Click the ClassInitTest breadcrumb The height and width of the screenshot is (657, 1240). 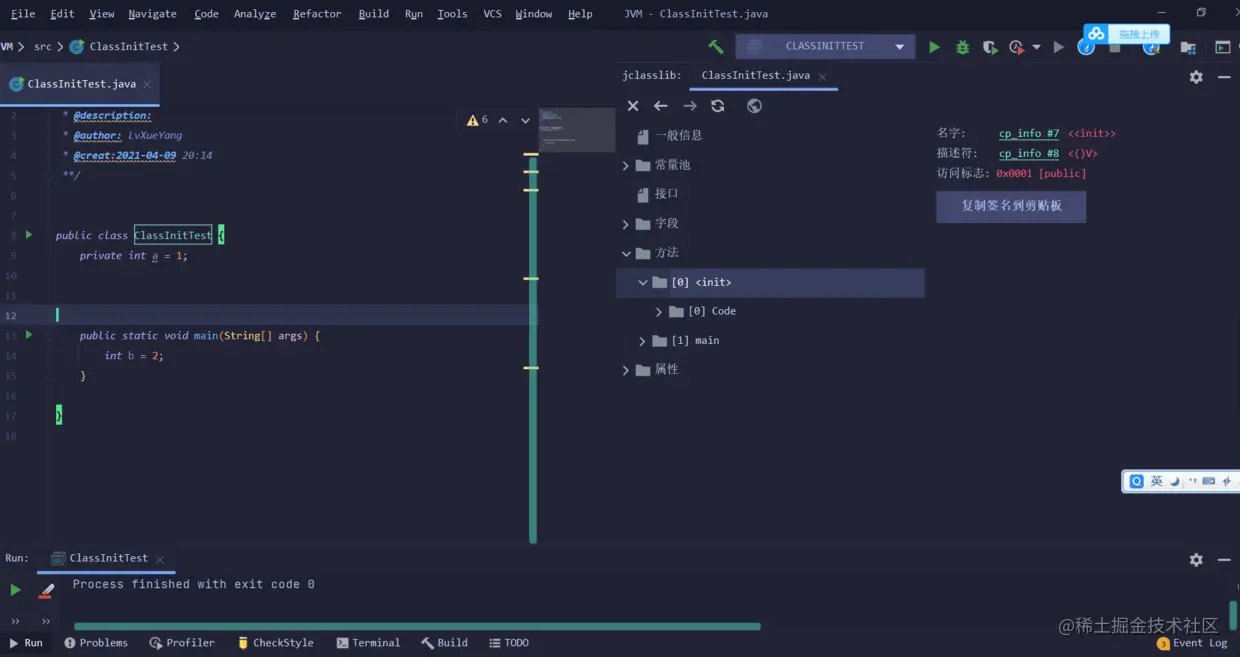(128, 47)
